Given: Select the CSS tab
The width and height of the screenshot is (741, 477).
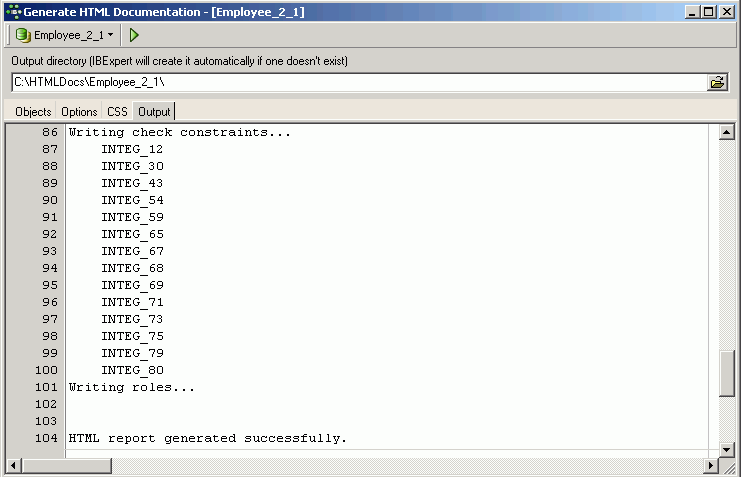Looking at the screenshot, I should 117,112.
